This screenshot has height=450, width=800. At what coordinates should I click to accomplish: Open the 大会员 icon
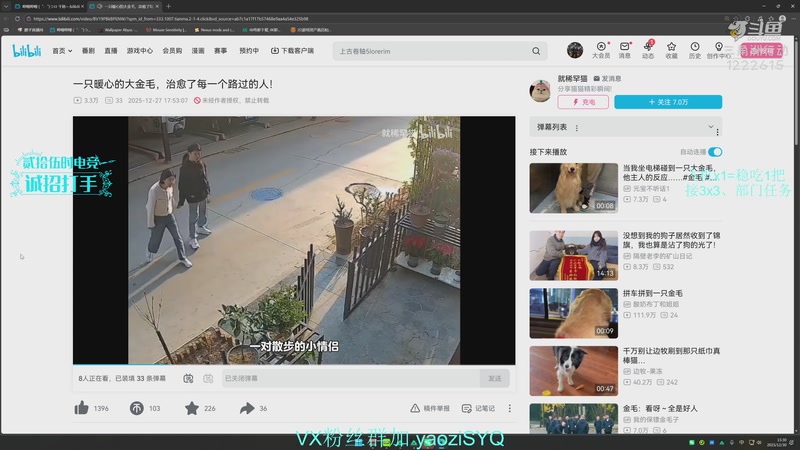tap(601, 51)
